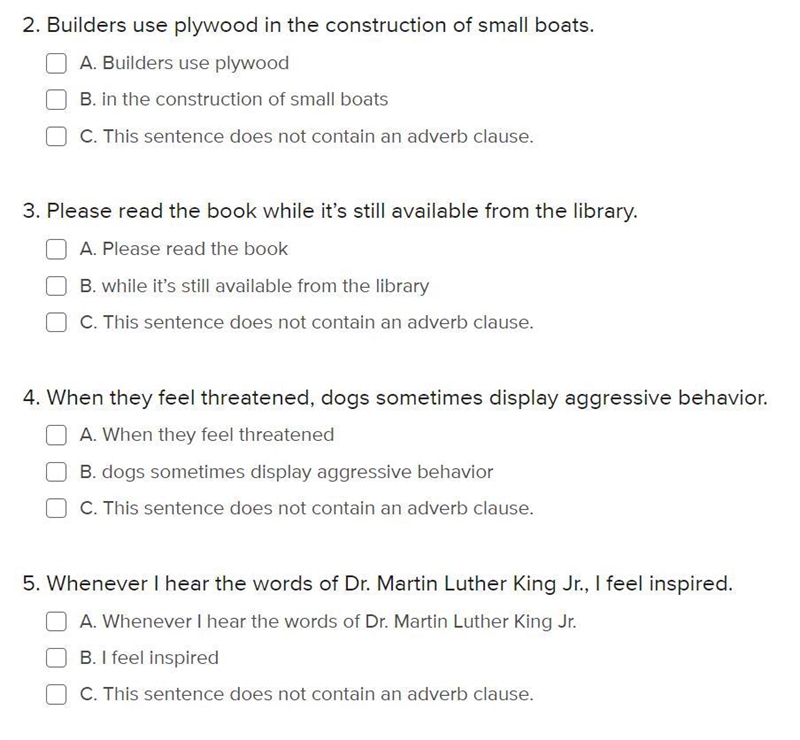Mark option C under question 5
The width and height of the screenshot is (800, 740).
pos(56,694)
